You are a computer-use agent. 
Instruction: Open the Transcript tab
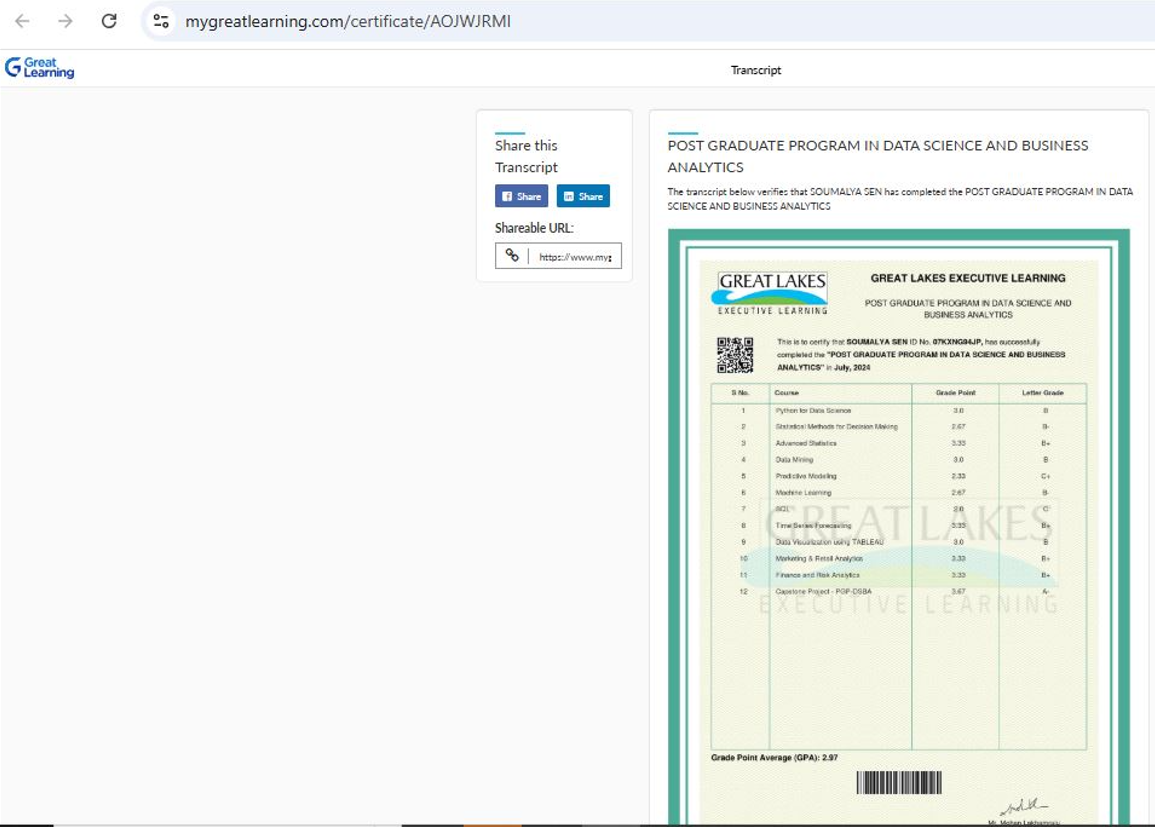(x=756, y=70)
